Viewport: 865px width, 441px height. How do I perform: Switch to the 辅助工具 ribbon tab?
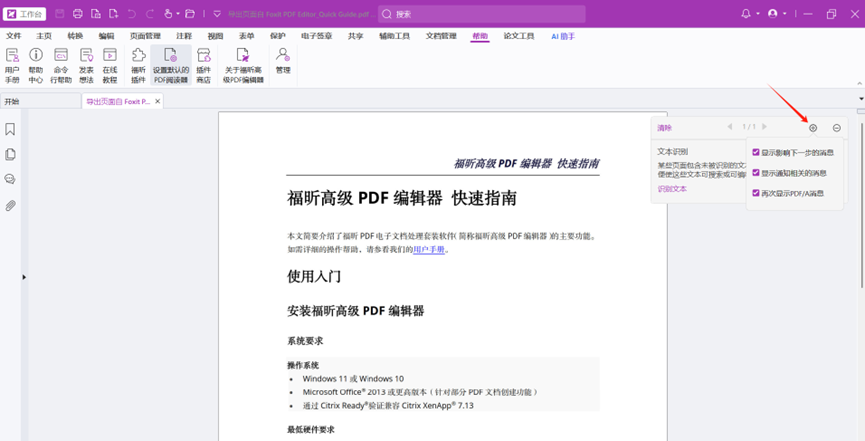394,36
